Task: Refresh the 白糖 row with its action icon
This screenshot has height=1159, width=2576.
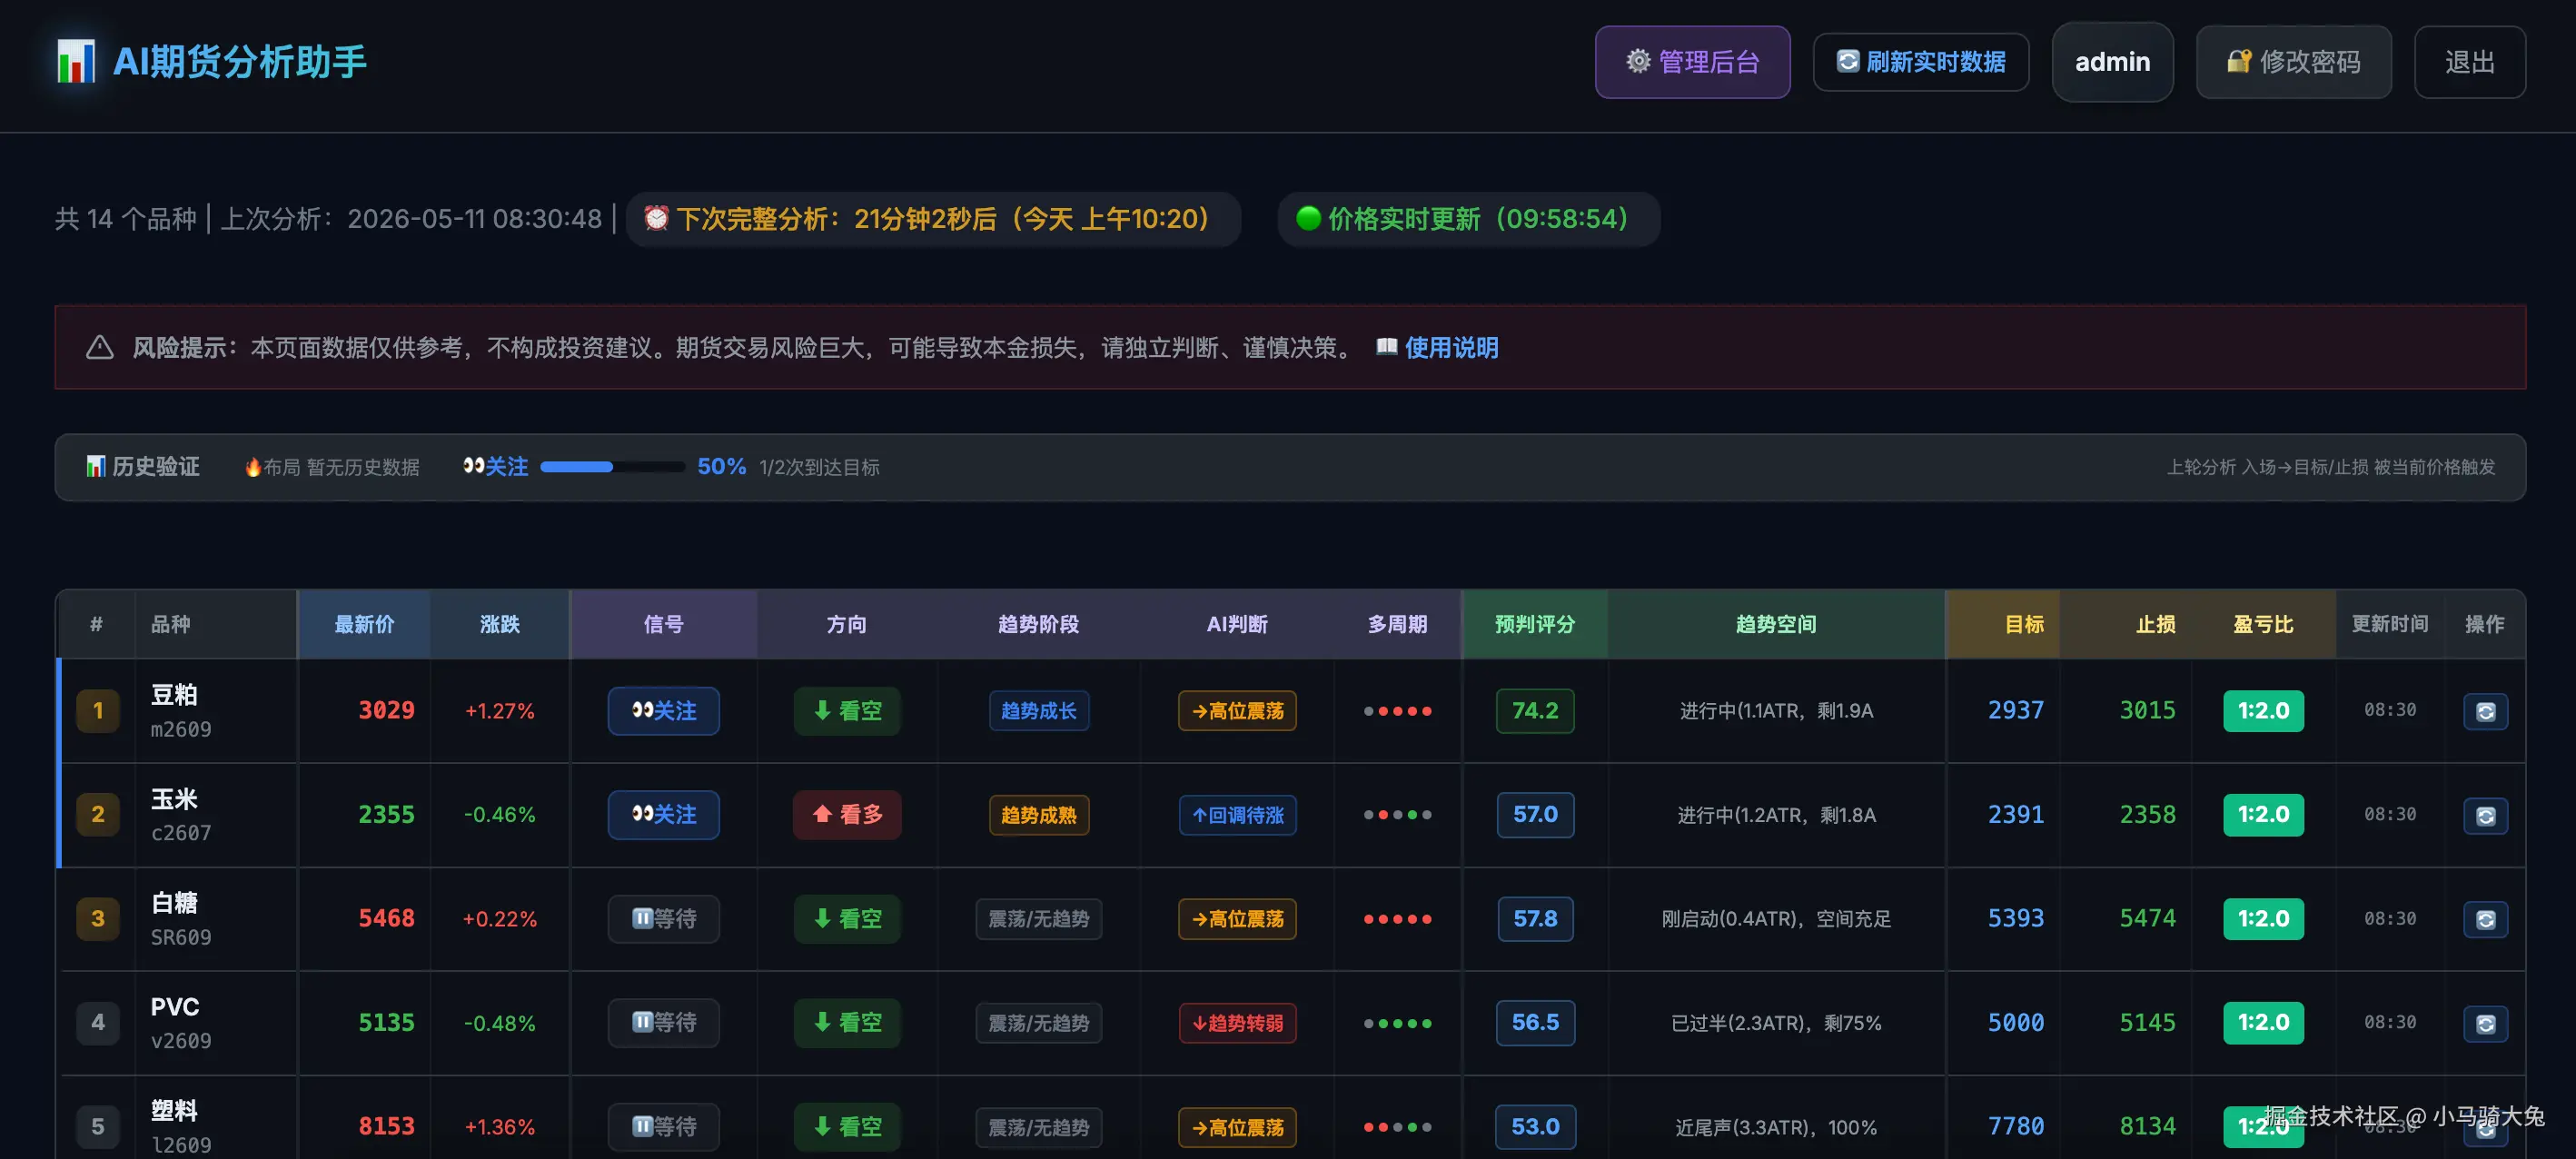Action: [x=2485, y=919]
